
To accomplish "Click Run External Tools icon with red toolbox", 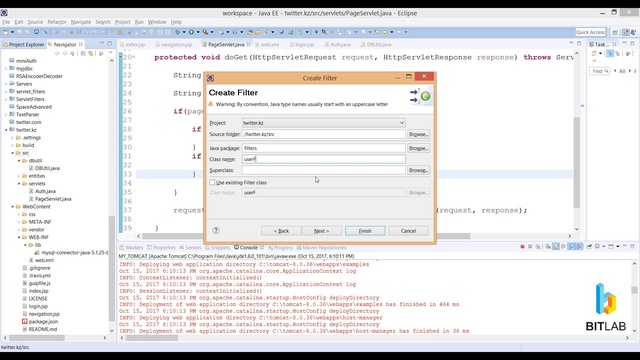I will point(205,32).
